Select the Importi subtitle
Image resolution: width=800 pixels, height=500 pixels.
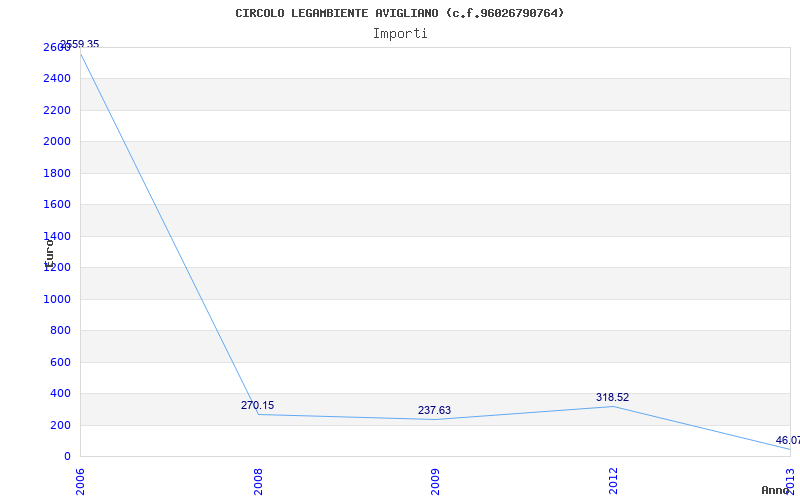[x=400, y=34]
